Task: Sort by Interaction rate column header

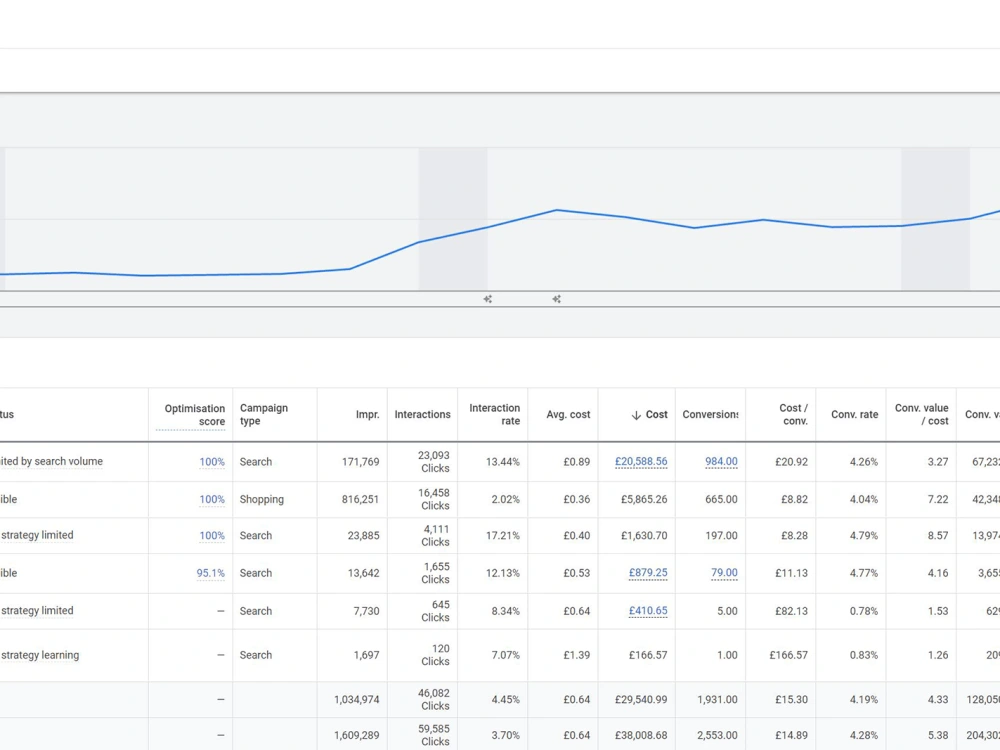Action: [494, 415]
